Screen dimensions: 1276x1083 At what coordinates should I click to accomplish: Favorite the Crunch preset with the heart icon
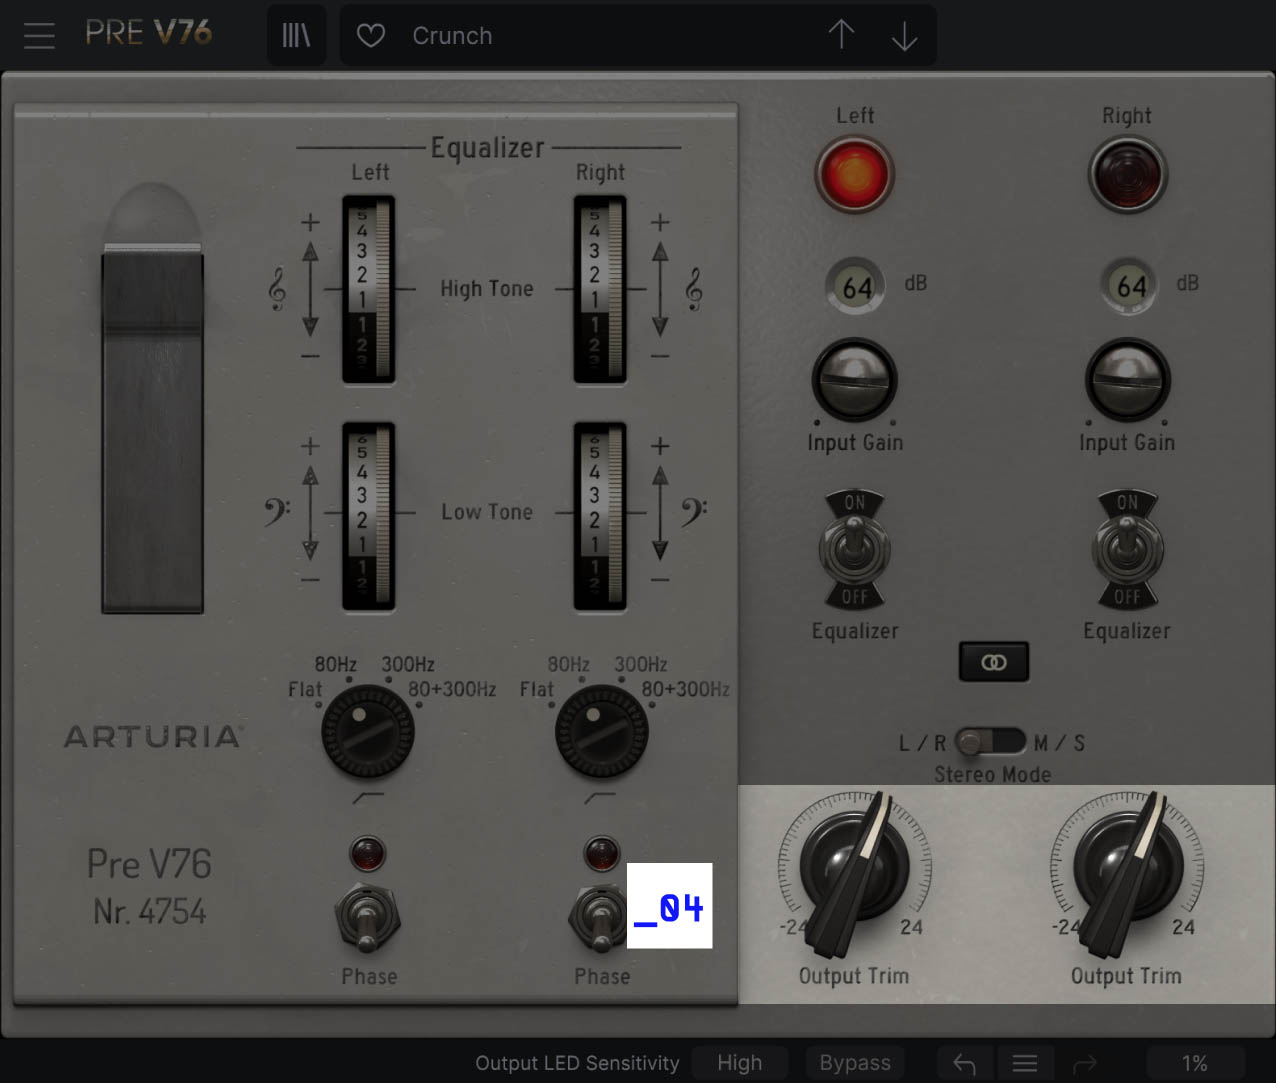[x=370, y=34]
